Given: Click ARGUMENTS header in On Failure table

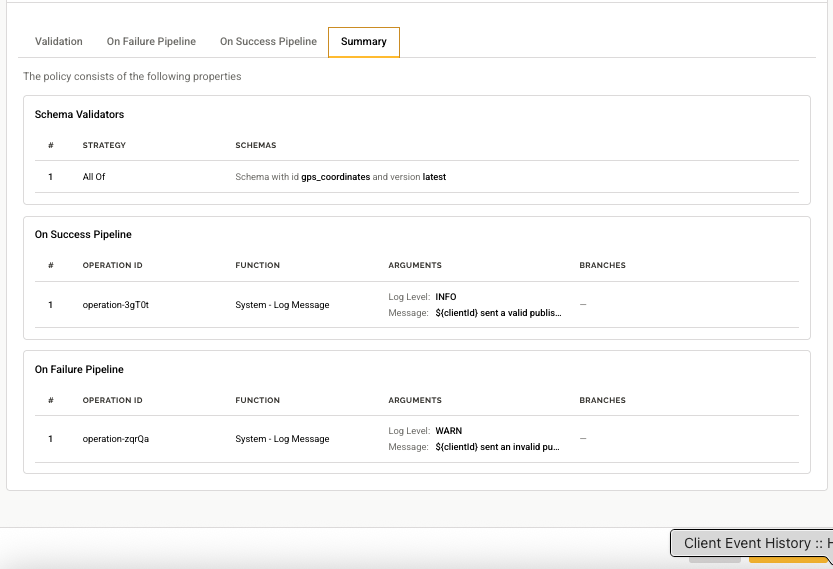Looking at the screenshot, I should click(415, 400).
